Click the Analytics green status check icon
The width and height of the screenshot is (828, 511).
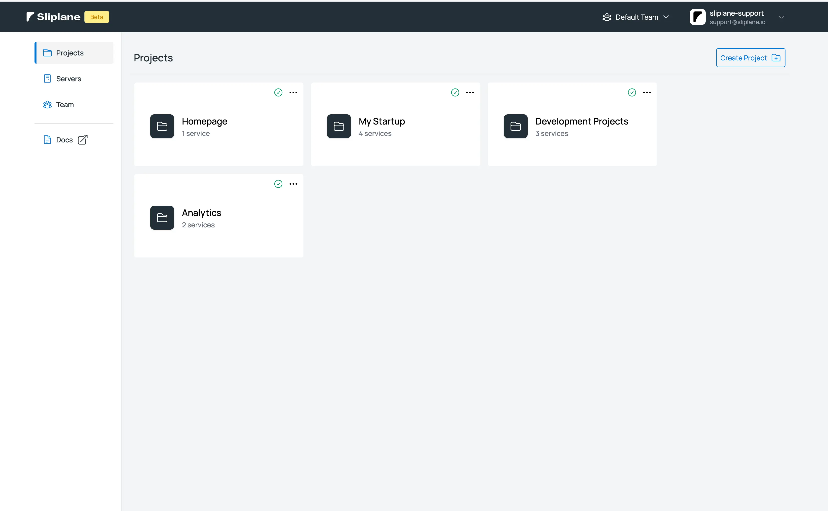click(x=278, y=184)
